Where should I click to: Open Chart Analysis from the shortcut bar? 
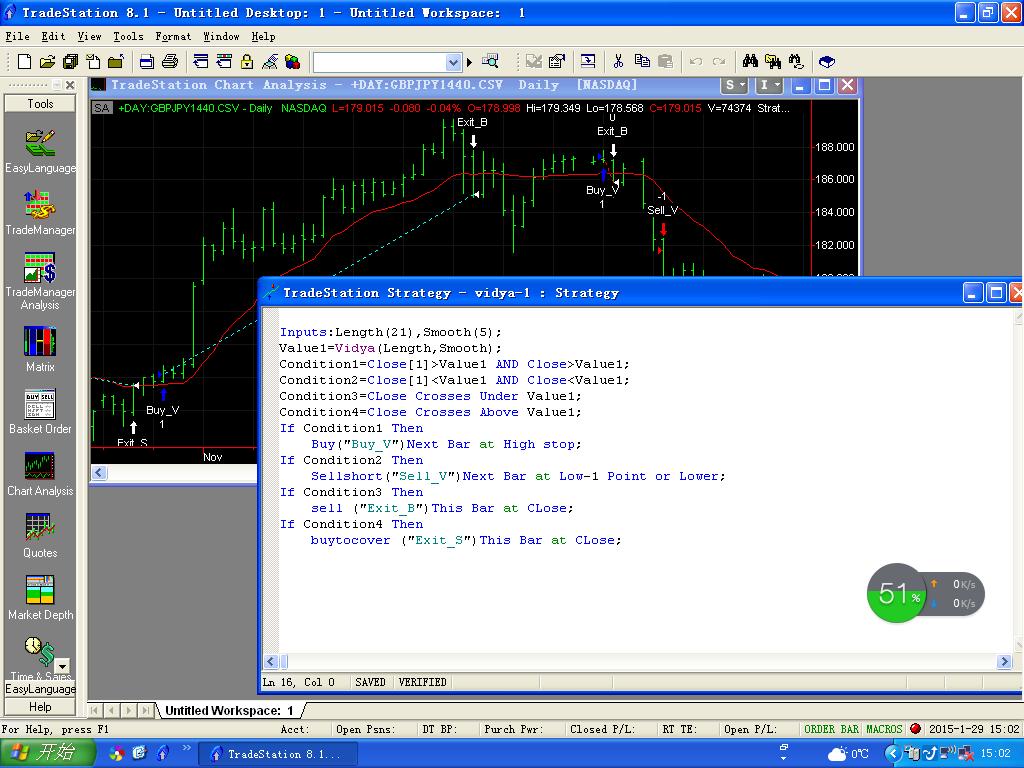(x=40, y=474)
